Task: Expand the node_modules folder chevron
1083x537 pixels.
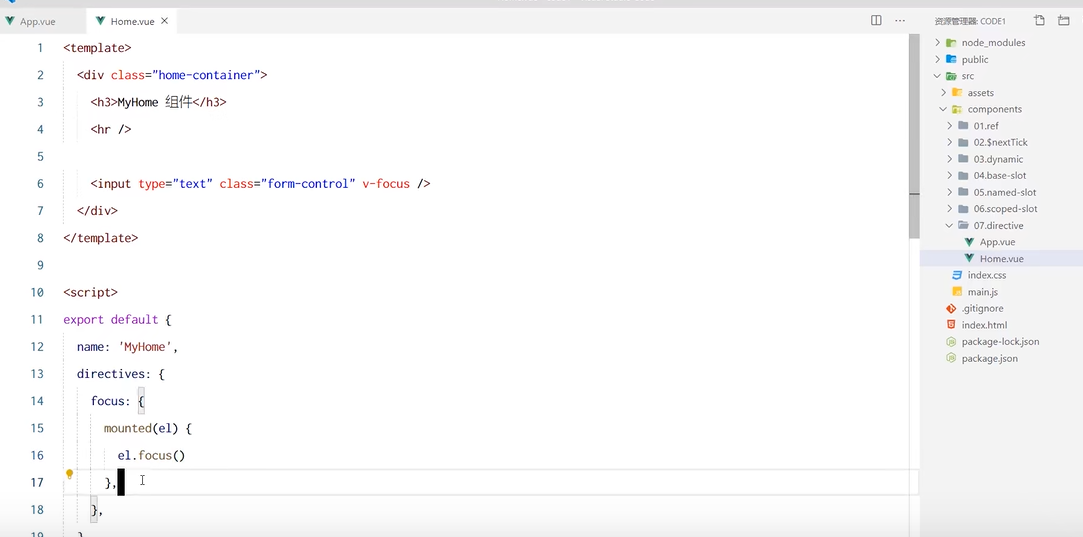Action: click(x=937, y=42)
